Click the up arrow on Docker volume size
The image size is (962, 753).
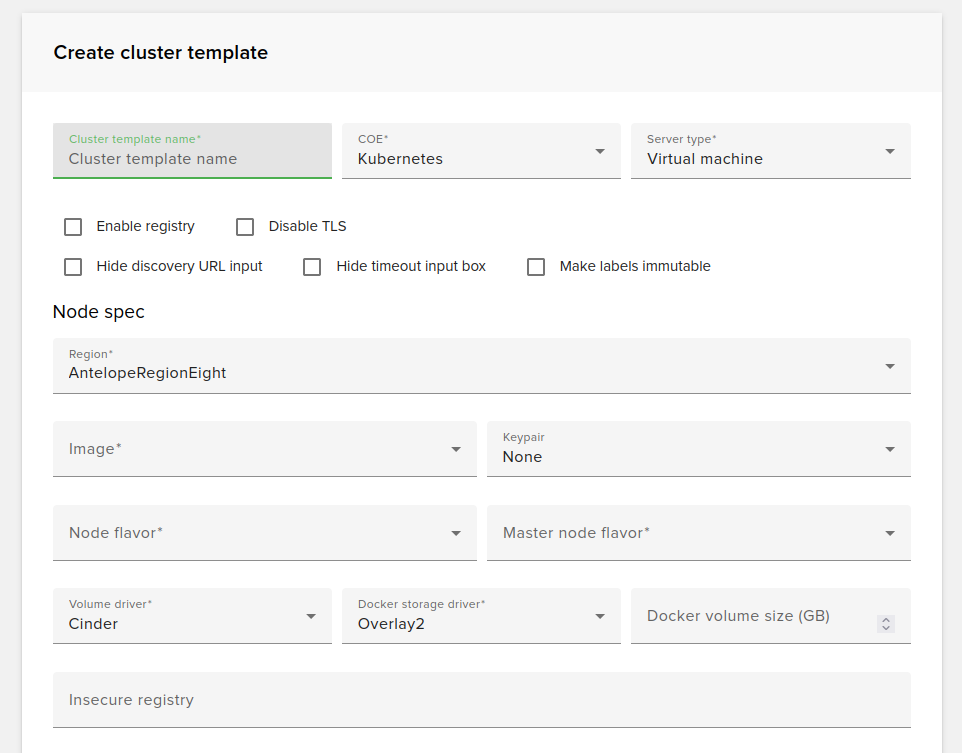tap(885, 619)
